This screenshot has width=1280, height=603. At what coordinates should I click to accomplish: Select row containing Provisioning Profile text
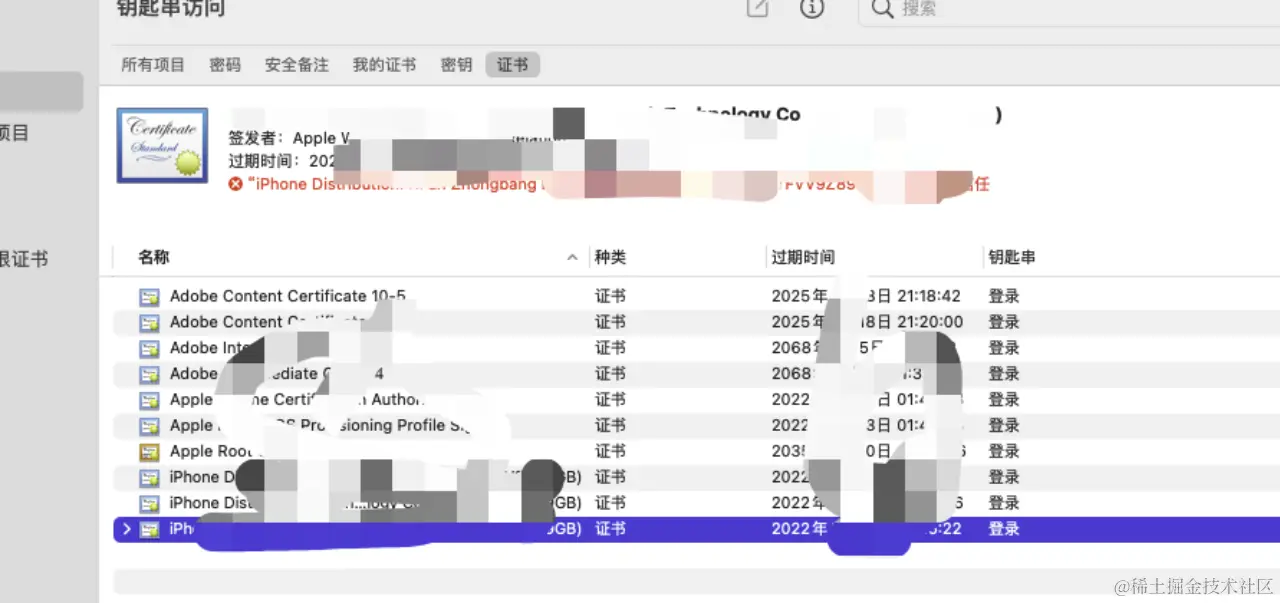[696, 426]
